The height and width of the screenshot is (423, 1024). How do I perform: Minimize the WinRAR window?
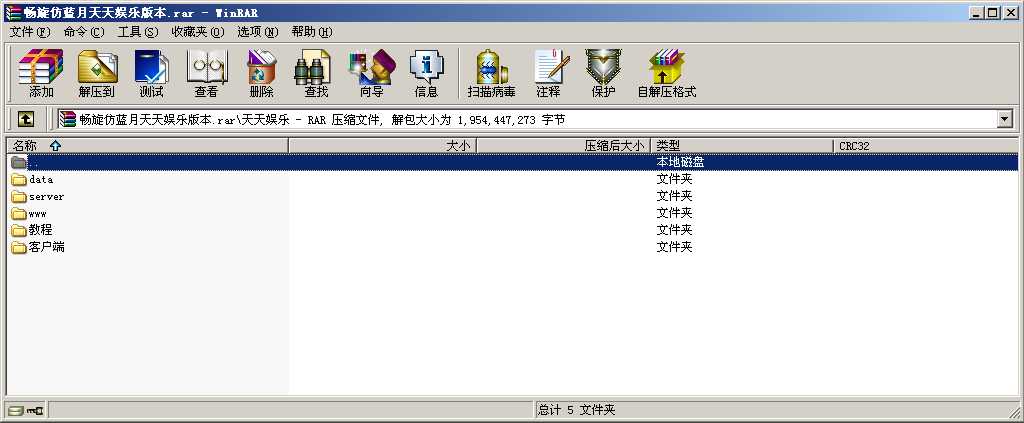(976, 12)
